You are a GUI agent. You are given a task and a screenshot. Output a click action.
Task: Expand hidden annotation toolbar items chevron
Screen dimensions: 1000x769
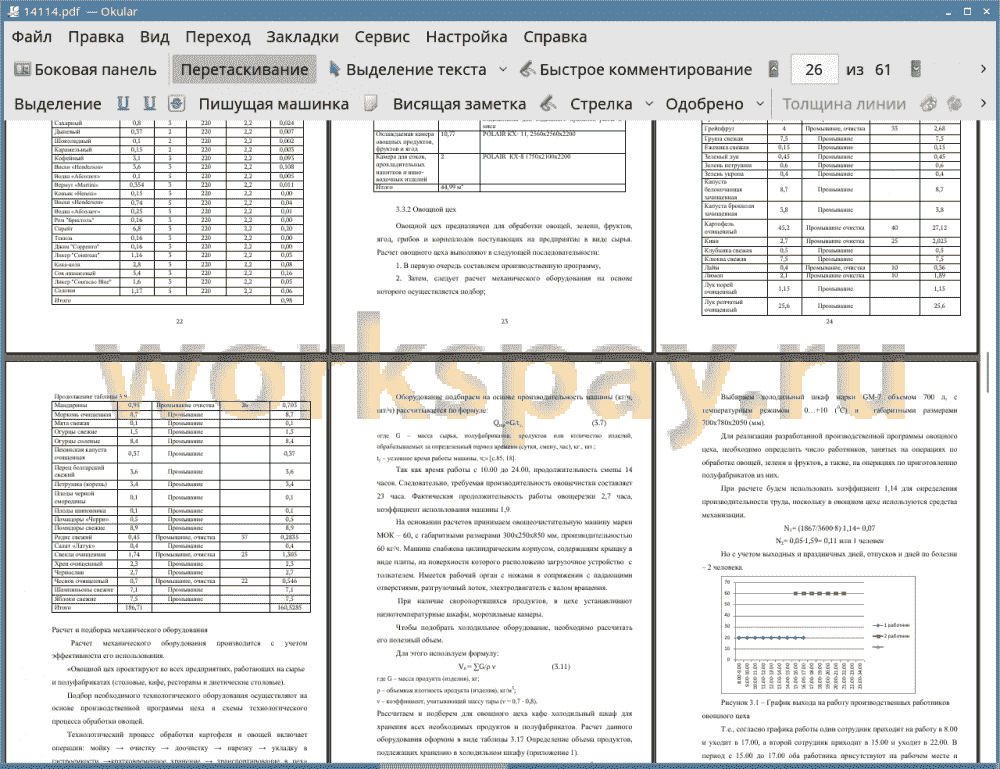point(983,103)
